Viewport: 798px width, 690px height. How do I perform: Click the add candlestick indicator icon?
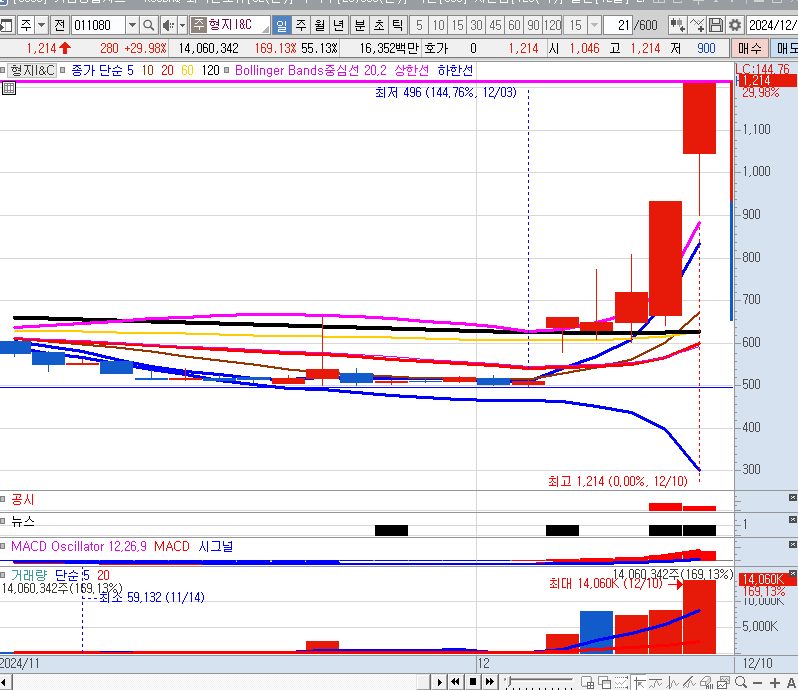[x=675, y=25]
